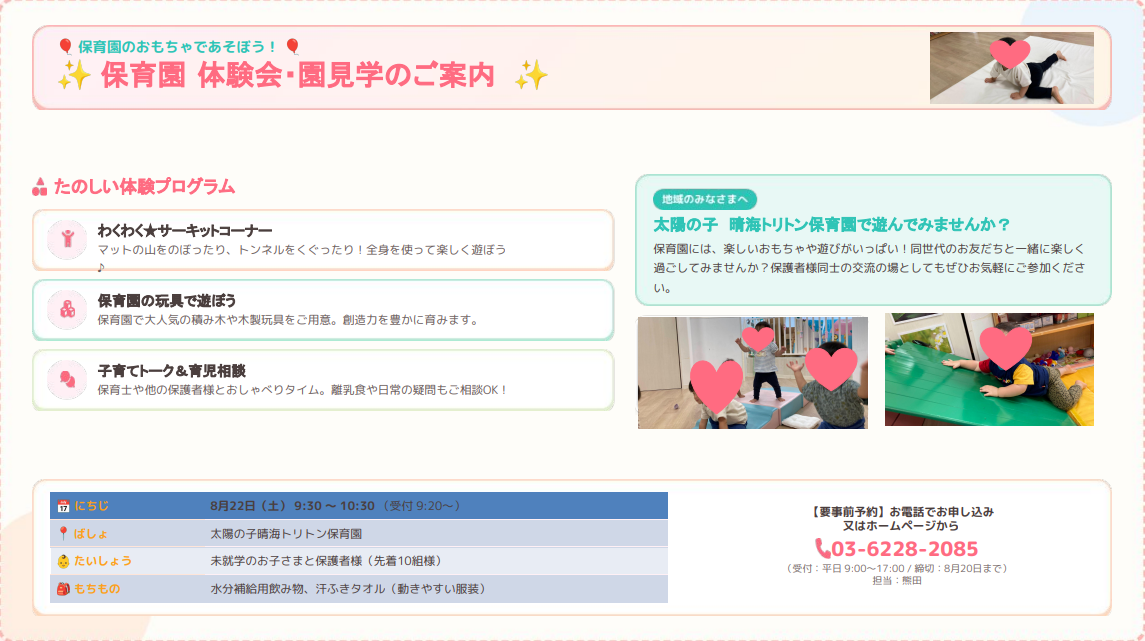Click the text 水分補給用飲み物、汗ふきタオル
This screenshot has height=641, width=1145.
298,589
